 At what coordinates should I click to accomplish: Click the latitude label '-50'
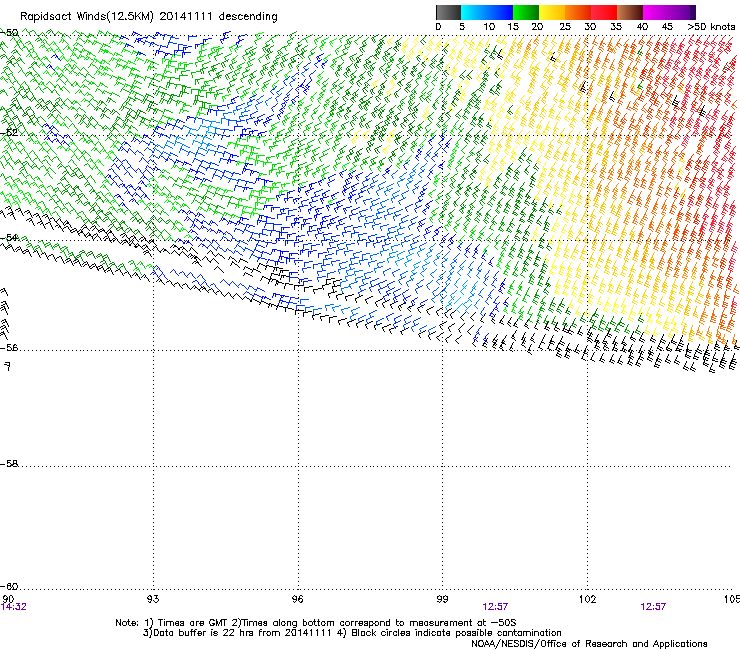pyautogui.click(x=9, y=33)
